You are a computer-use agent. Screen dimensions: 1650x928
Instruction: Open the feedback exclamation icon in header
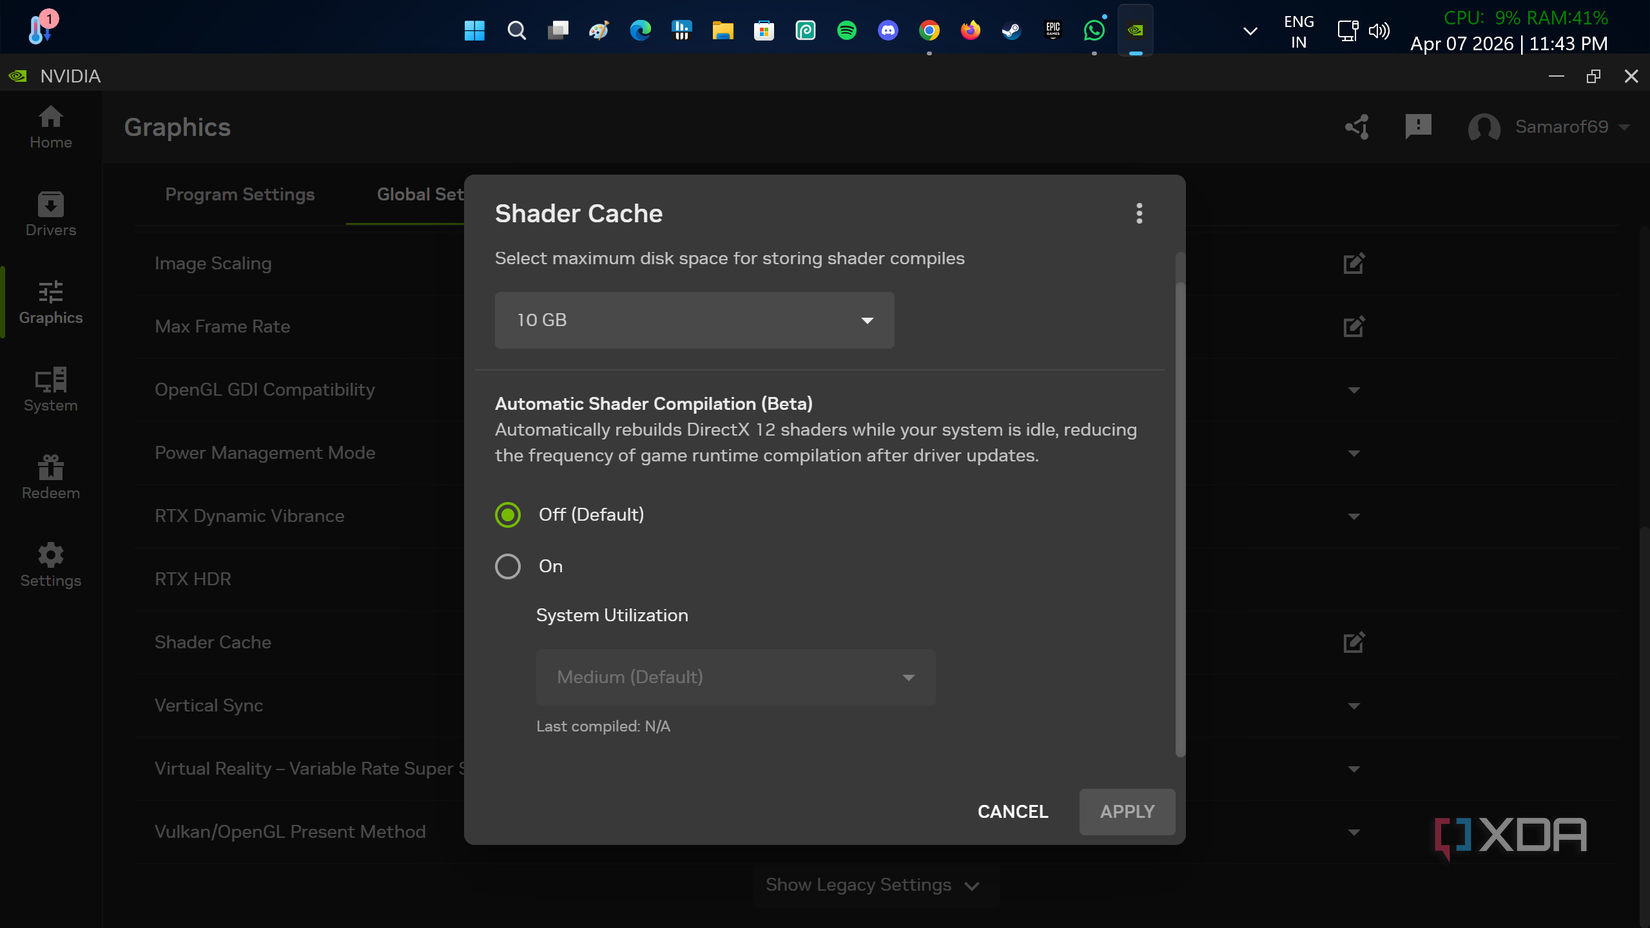1418,127
